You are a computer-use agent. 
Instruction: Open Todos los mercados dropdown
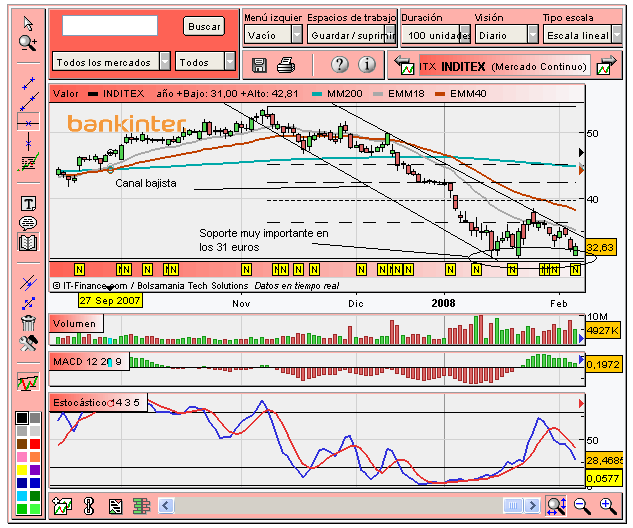coord(111,62)
